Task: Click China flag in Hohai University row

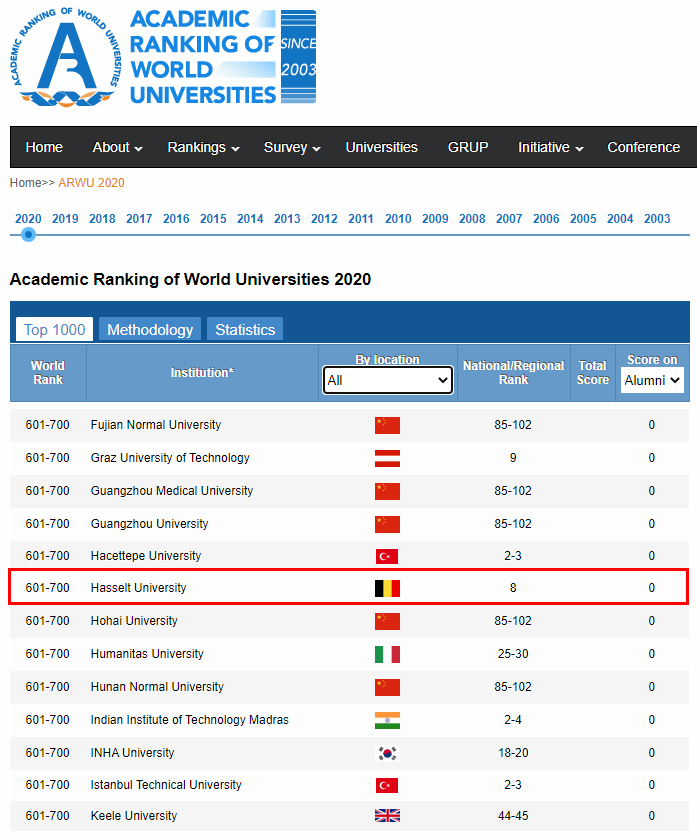Action: coord(388,622)
